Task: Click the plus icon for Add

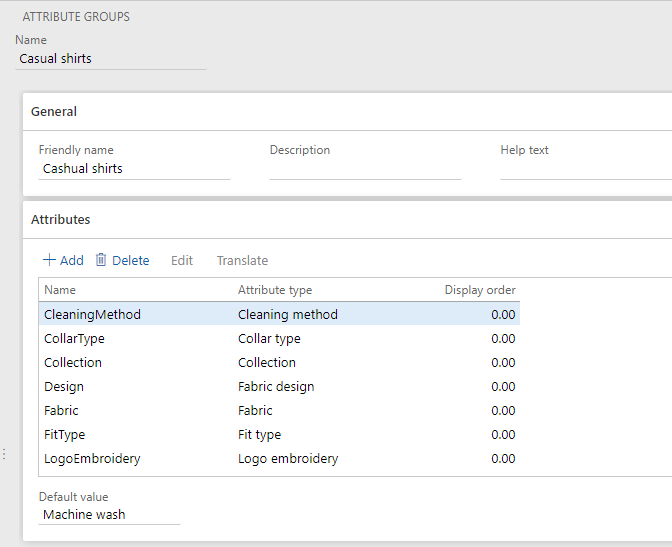Action: [49, 260]
